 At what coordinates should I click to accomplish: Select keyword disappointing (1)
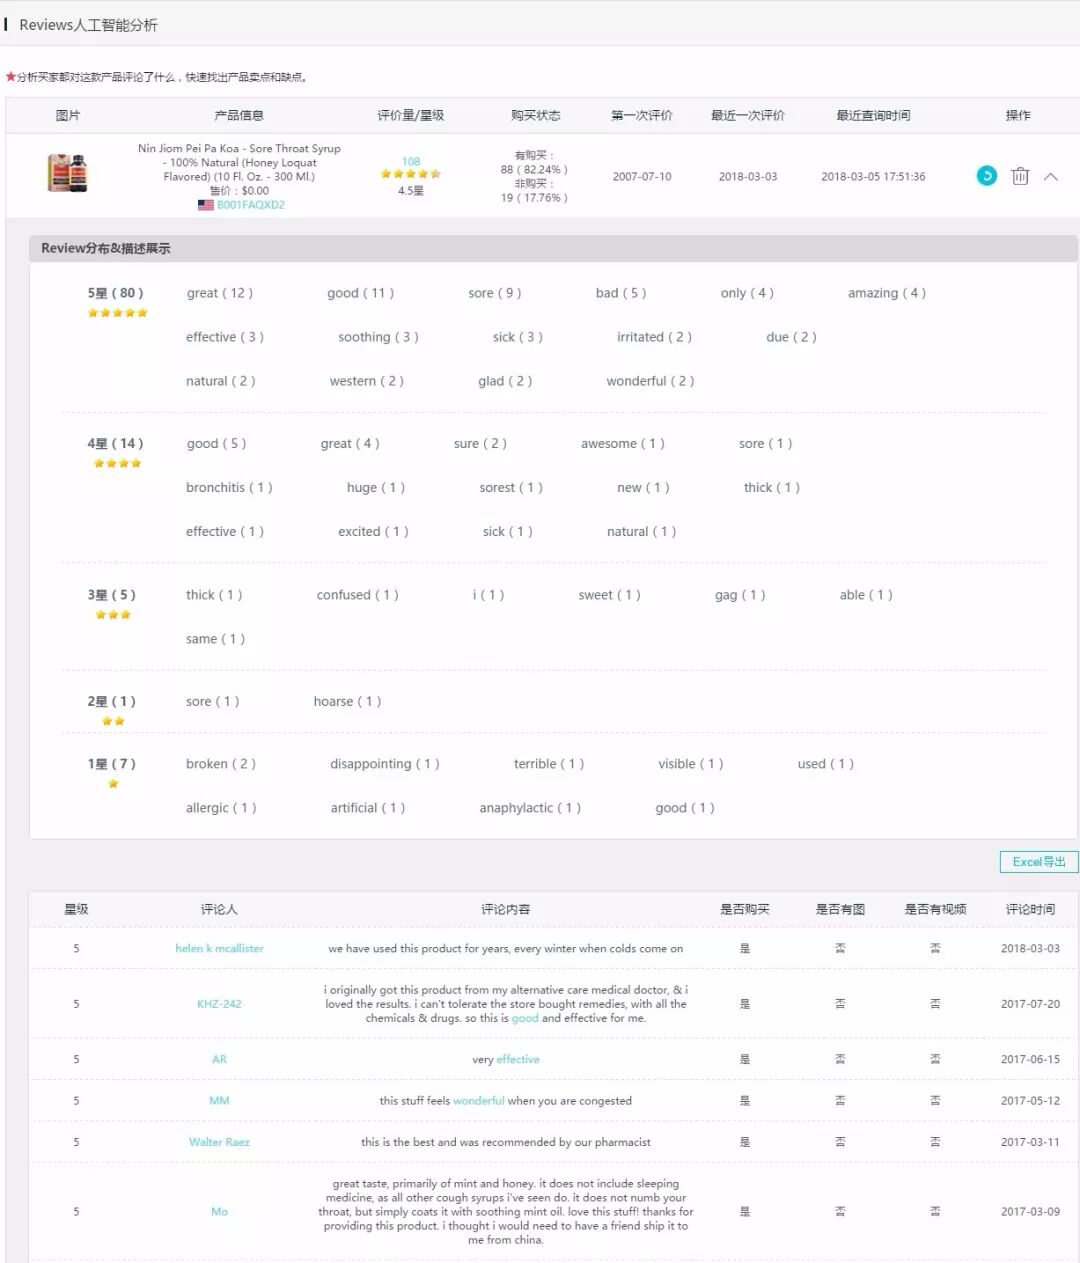385,764
